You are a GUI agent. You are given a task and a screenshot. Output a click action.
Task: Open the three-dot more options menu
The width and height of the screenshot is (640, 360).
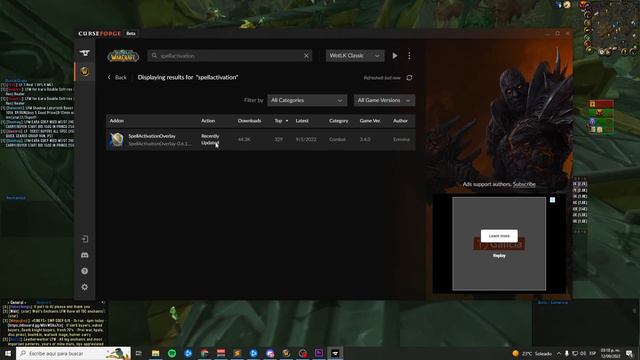pyautogui.click(x=409, y=56)
